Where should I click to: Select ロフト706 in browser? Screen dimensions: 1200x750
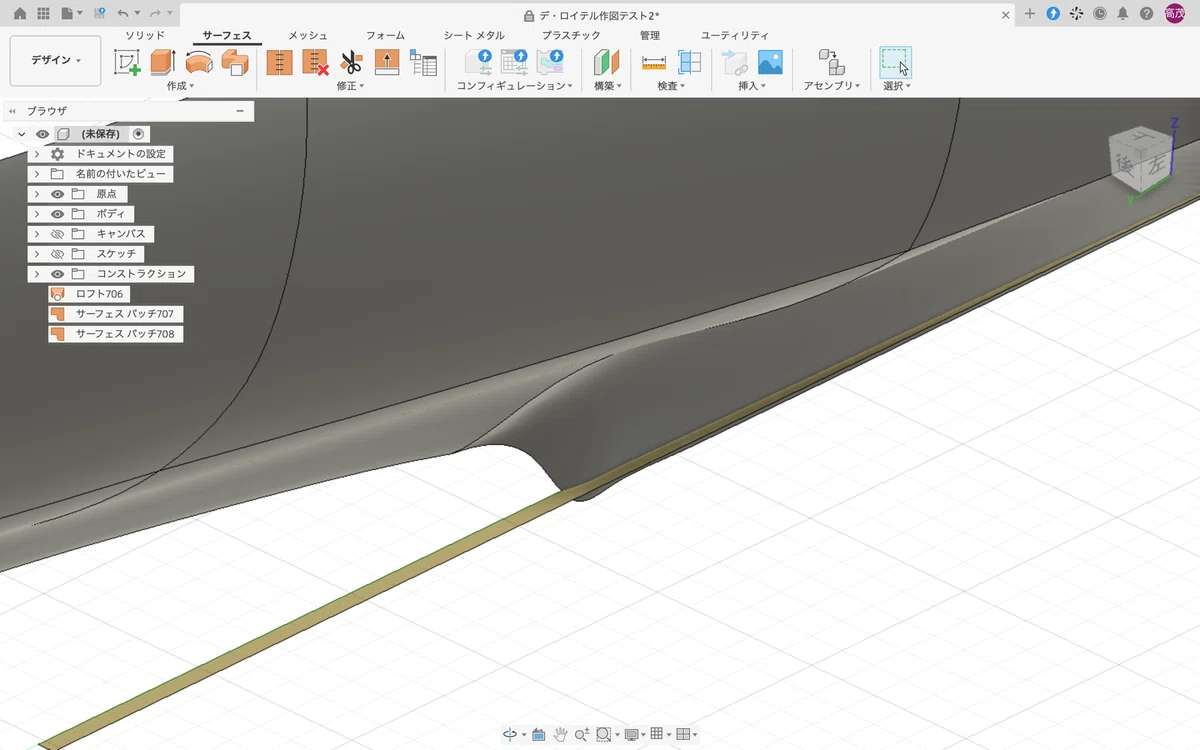(89, 294)
